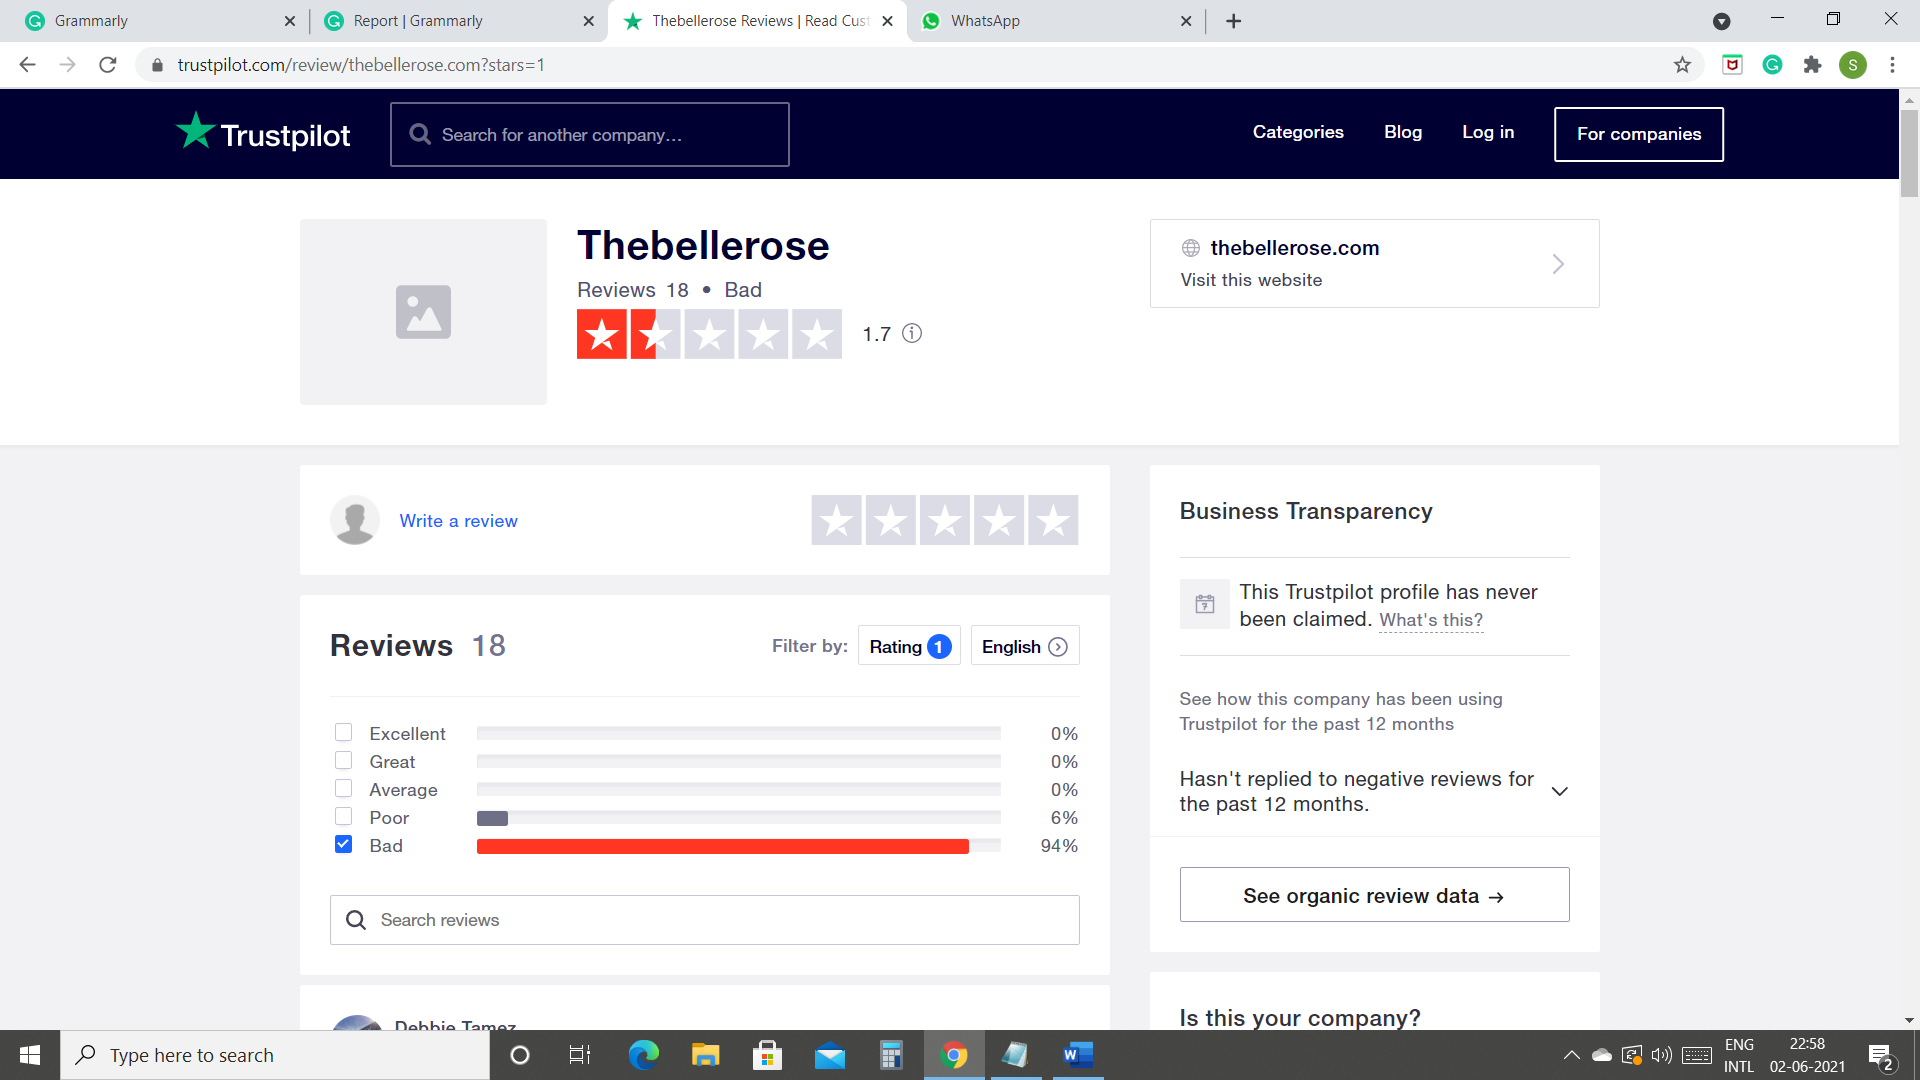Click See organic review data button
Viewport: 1920px width, 1080px height.
pyautogui.click(x=1374, y=895)
